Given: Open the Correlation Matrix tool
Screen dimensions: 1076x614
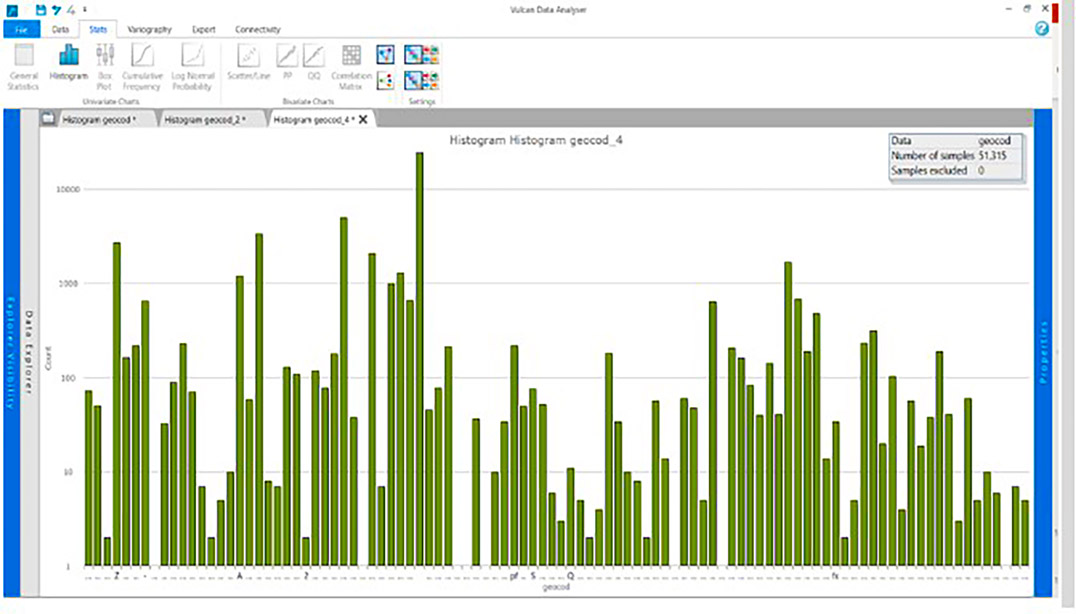Looking at the screenshot, I should pos(351,62).
